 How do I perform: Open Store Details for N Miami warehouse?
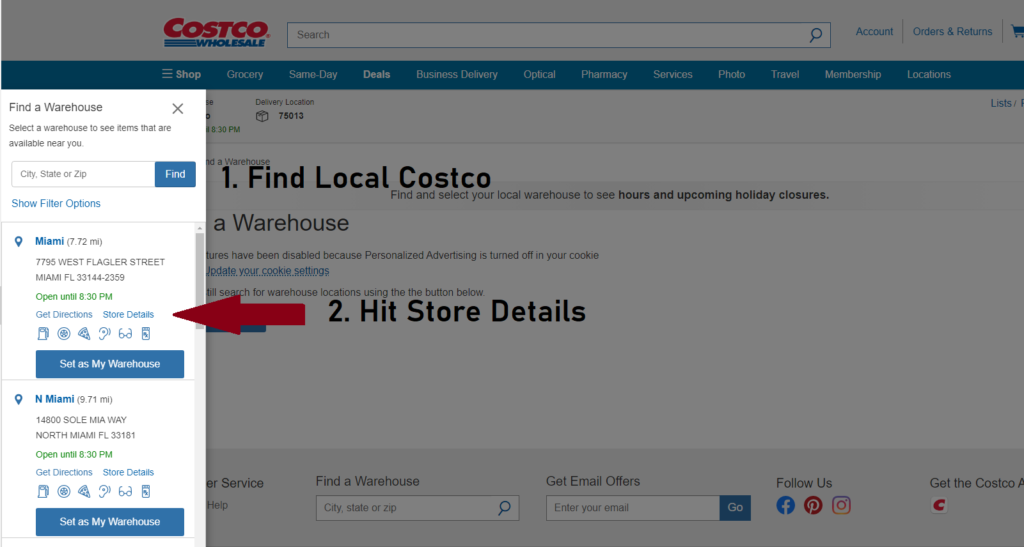point(128,473)
